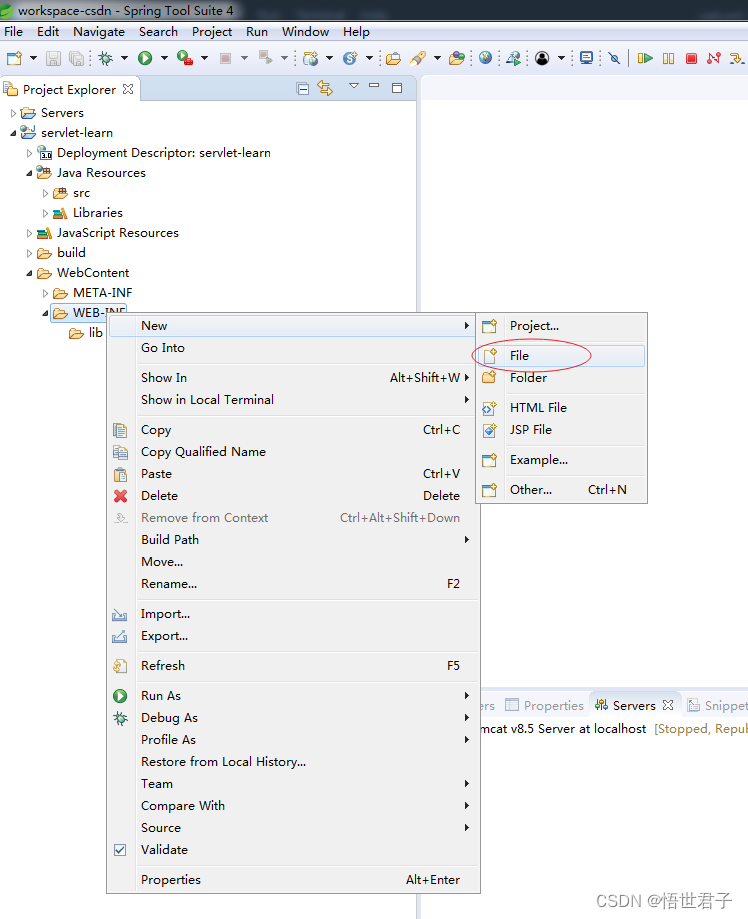Close the Project Explorer tab

128,89
